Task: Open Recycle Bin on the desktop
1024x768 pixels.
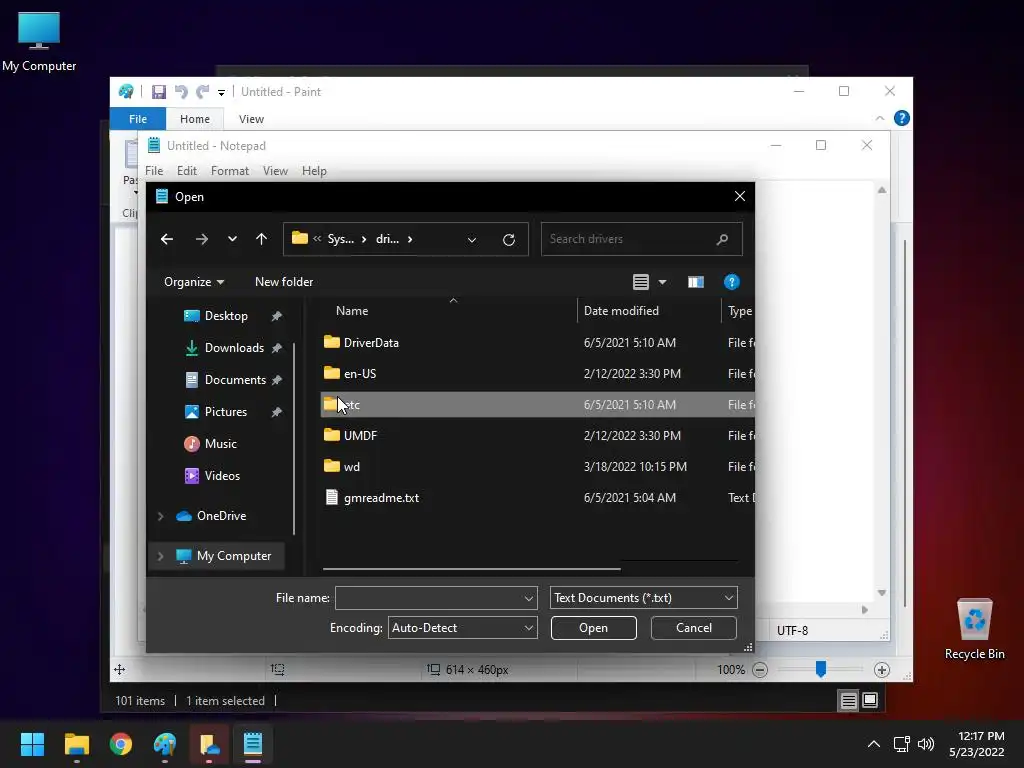Action: point(974,630)
